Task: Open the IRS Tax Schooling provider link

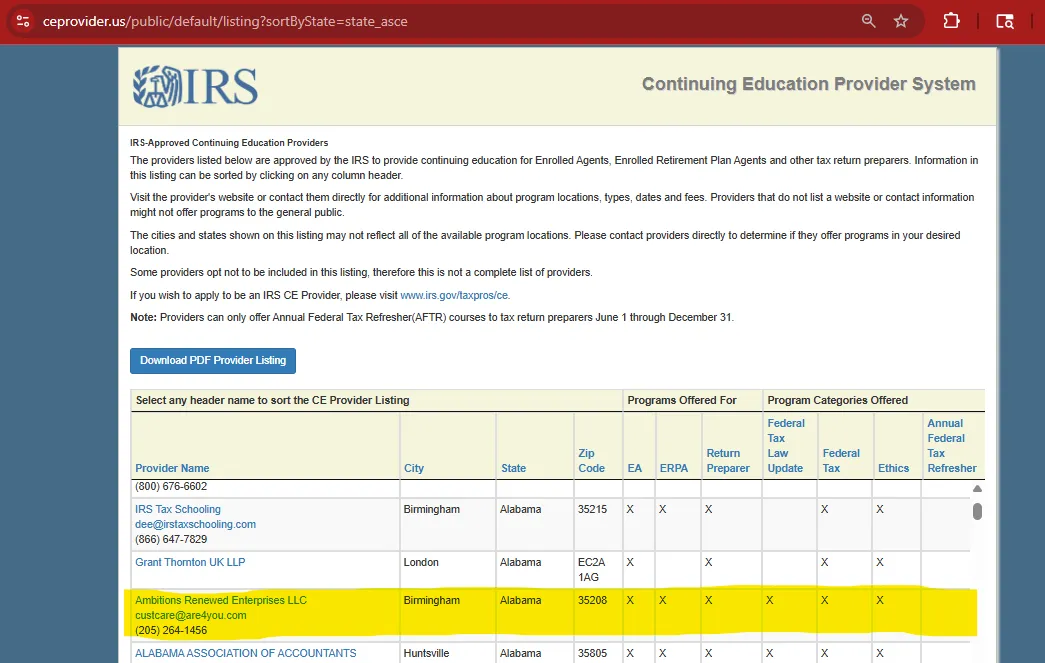Action: click(178, 509)
